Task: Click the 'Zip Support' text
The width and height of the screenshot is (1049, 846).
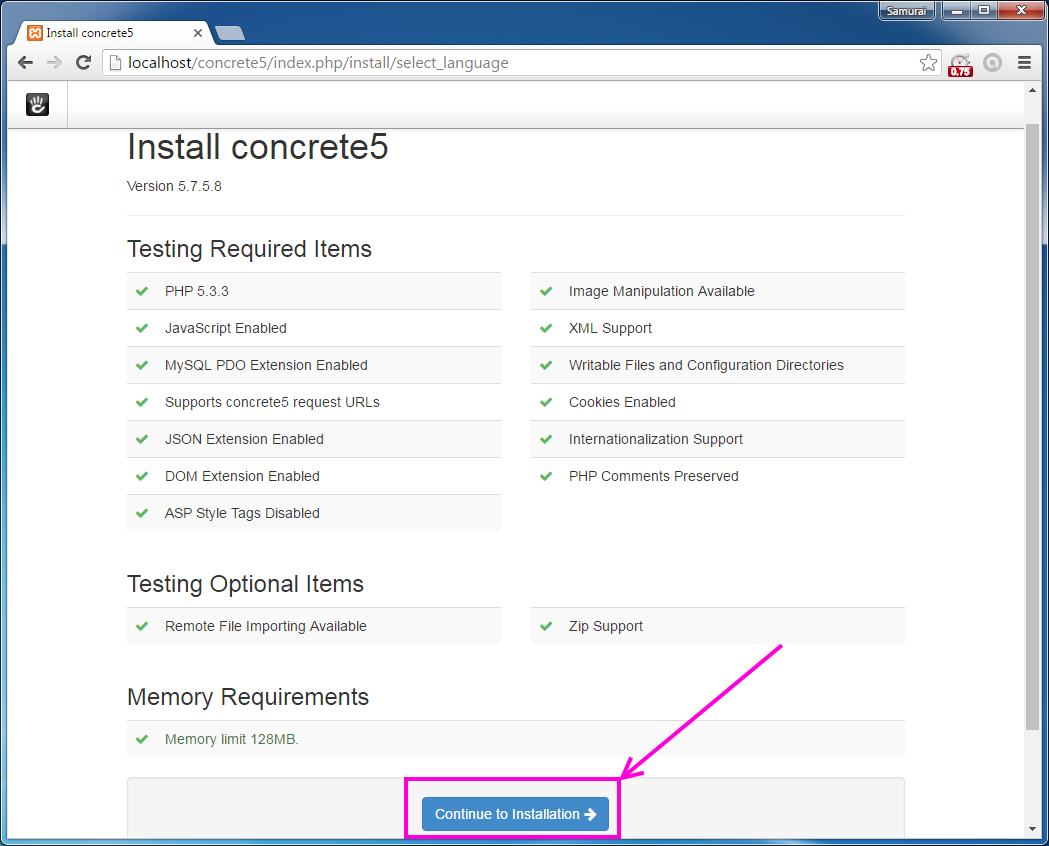Action: click(605, 626)
